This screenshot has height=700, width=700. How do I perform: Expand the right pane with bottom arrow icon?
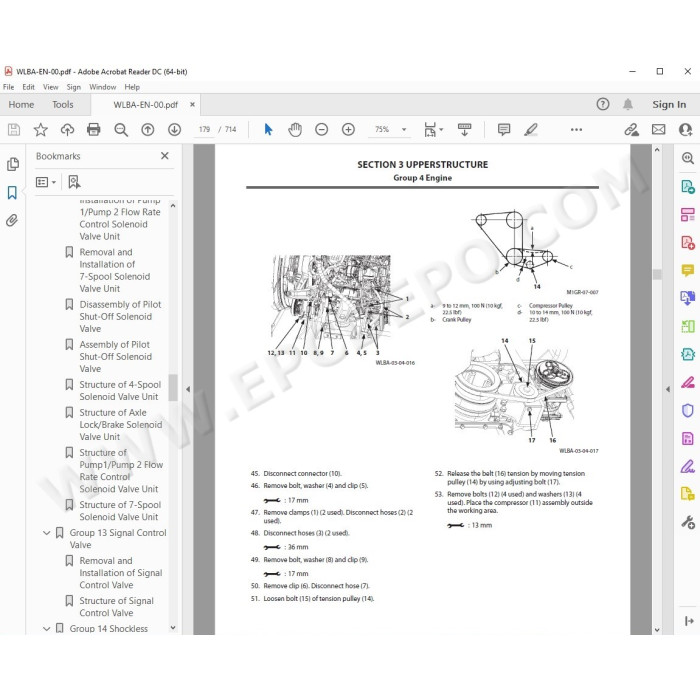point(689,621)
